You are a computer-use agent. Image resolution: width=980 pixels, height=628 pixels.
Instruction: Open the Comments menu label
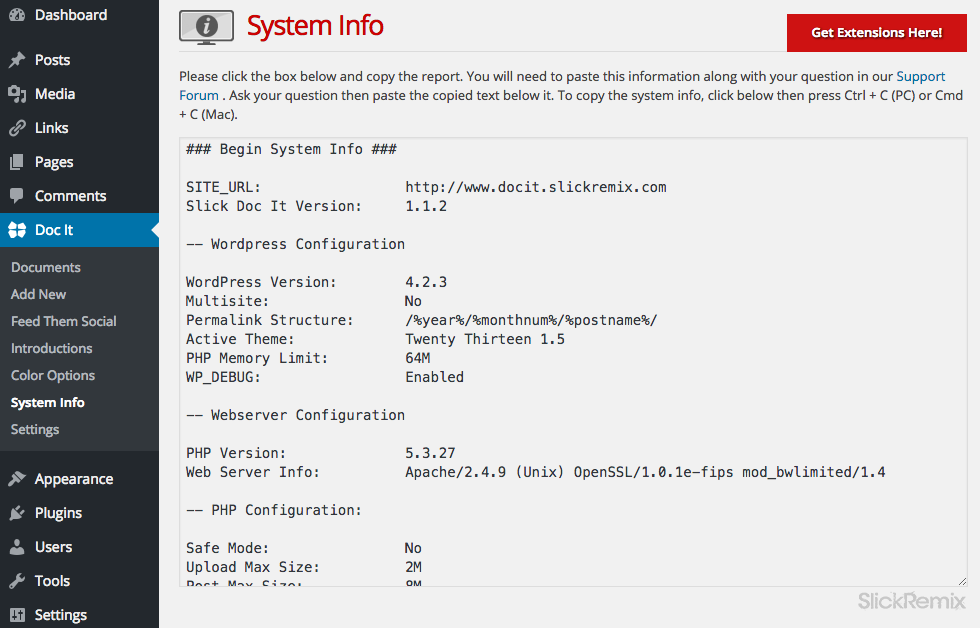click(71, 196)
